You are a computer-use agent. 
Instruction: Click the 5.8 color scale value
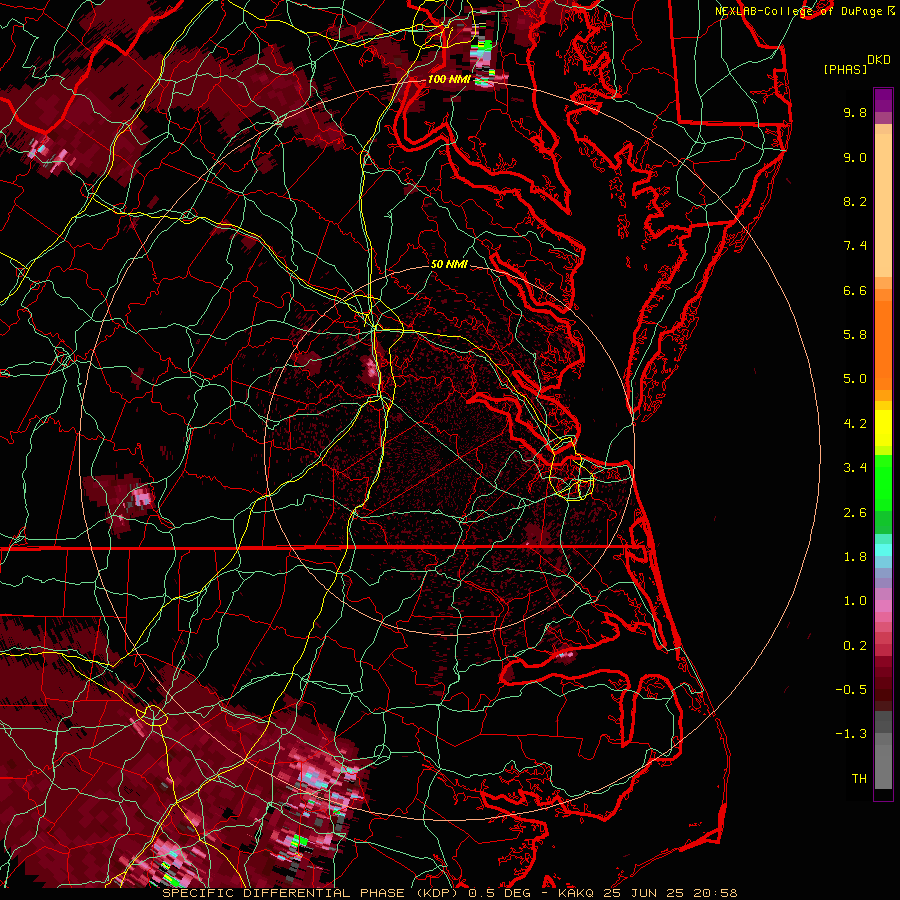855,335
